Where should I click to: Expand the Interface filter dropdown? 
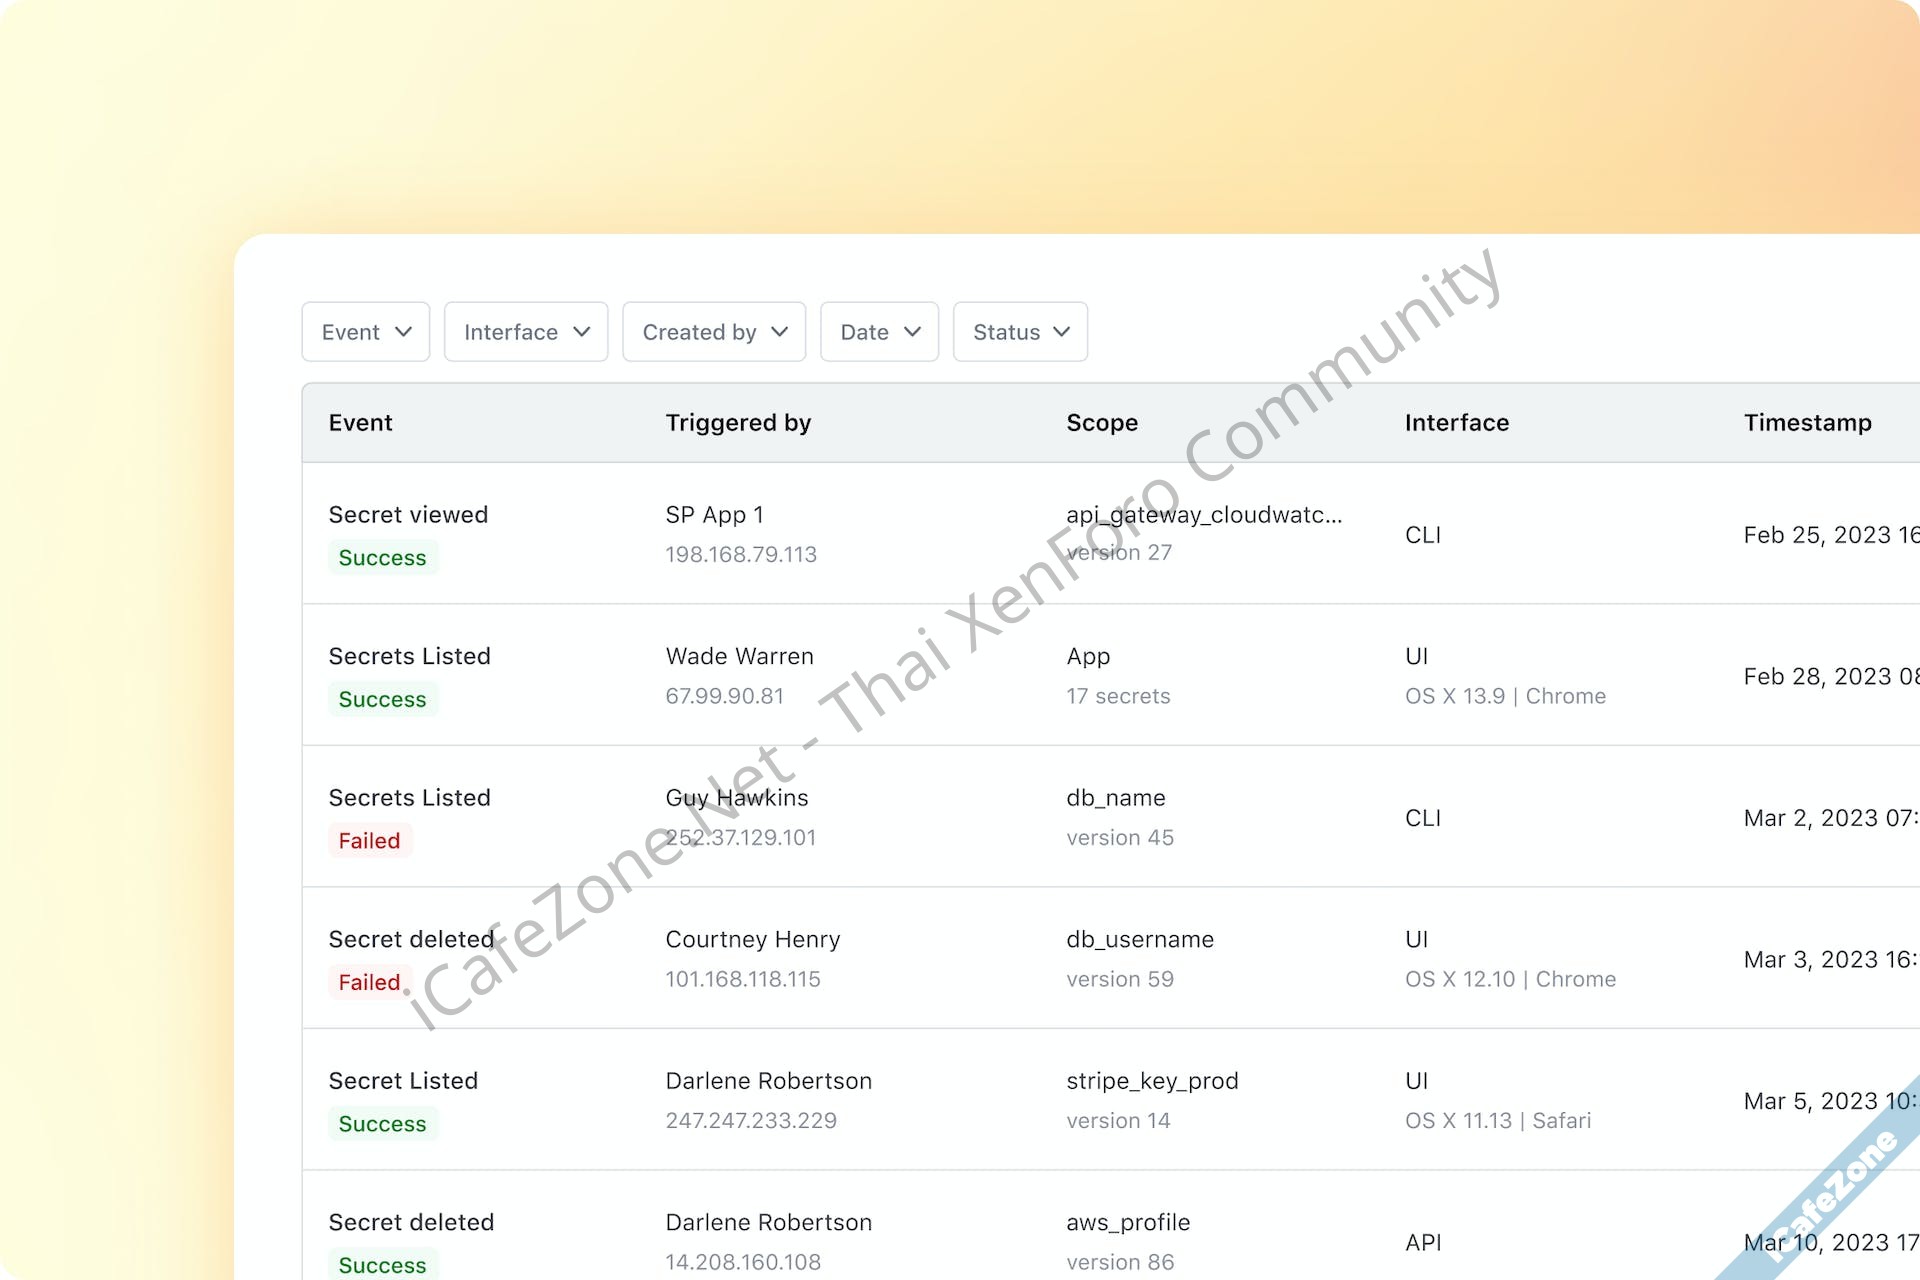point(526,332)
